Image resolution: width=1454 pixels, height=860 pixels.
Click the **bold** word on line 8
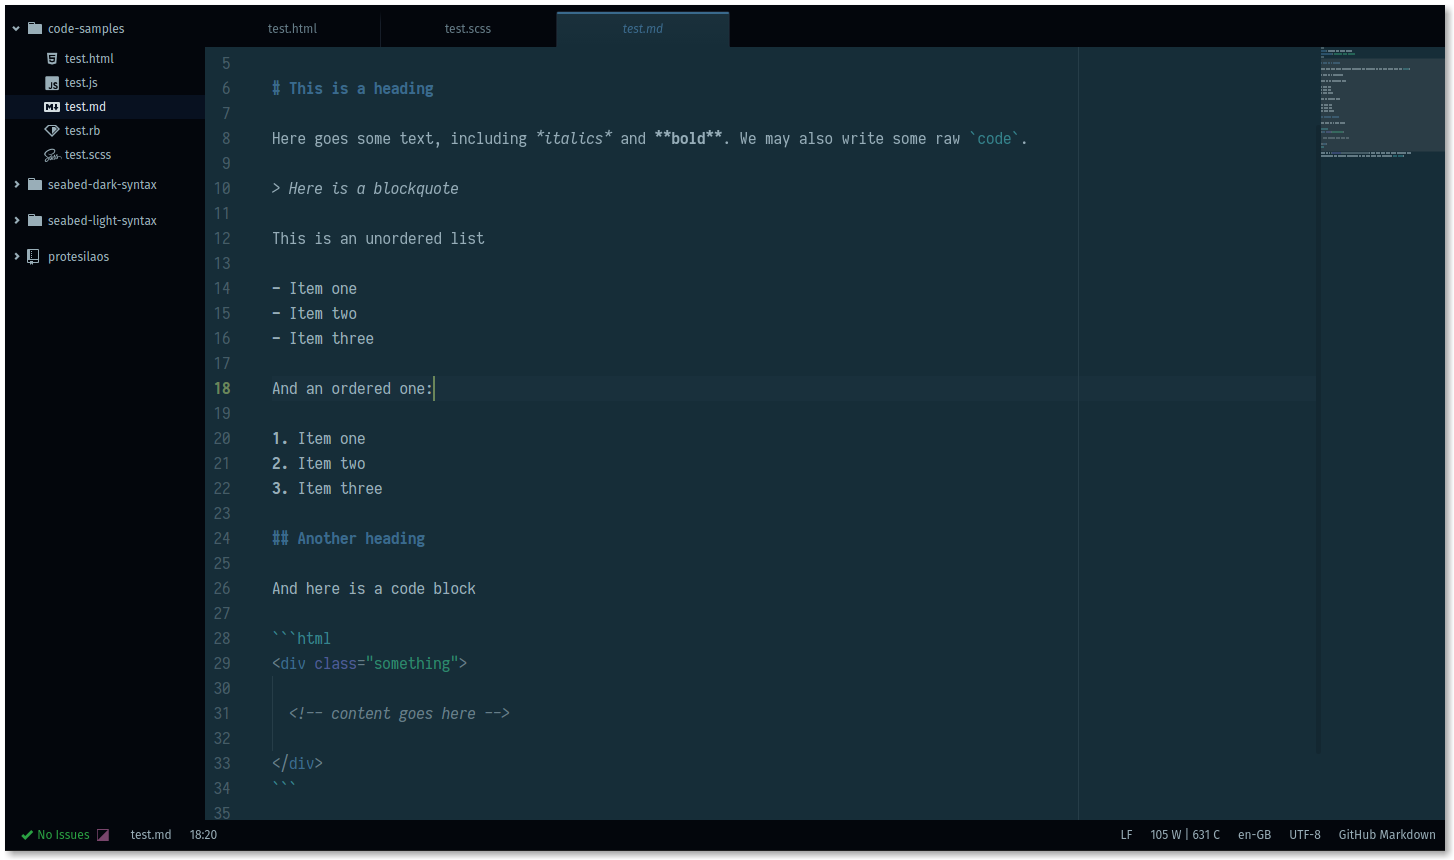pyautogui.click(x=688, y=139)
